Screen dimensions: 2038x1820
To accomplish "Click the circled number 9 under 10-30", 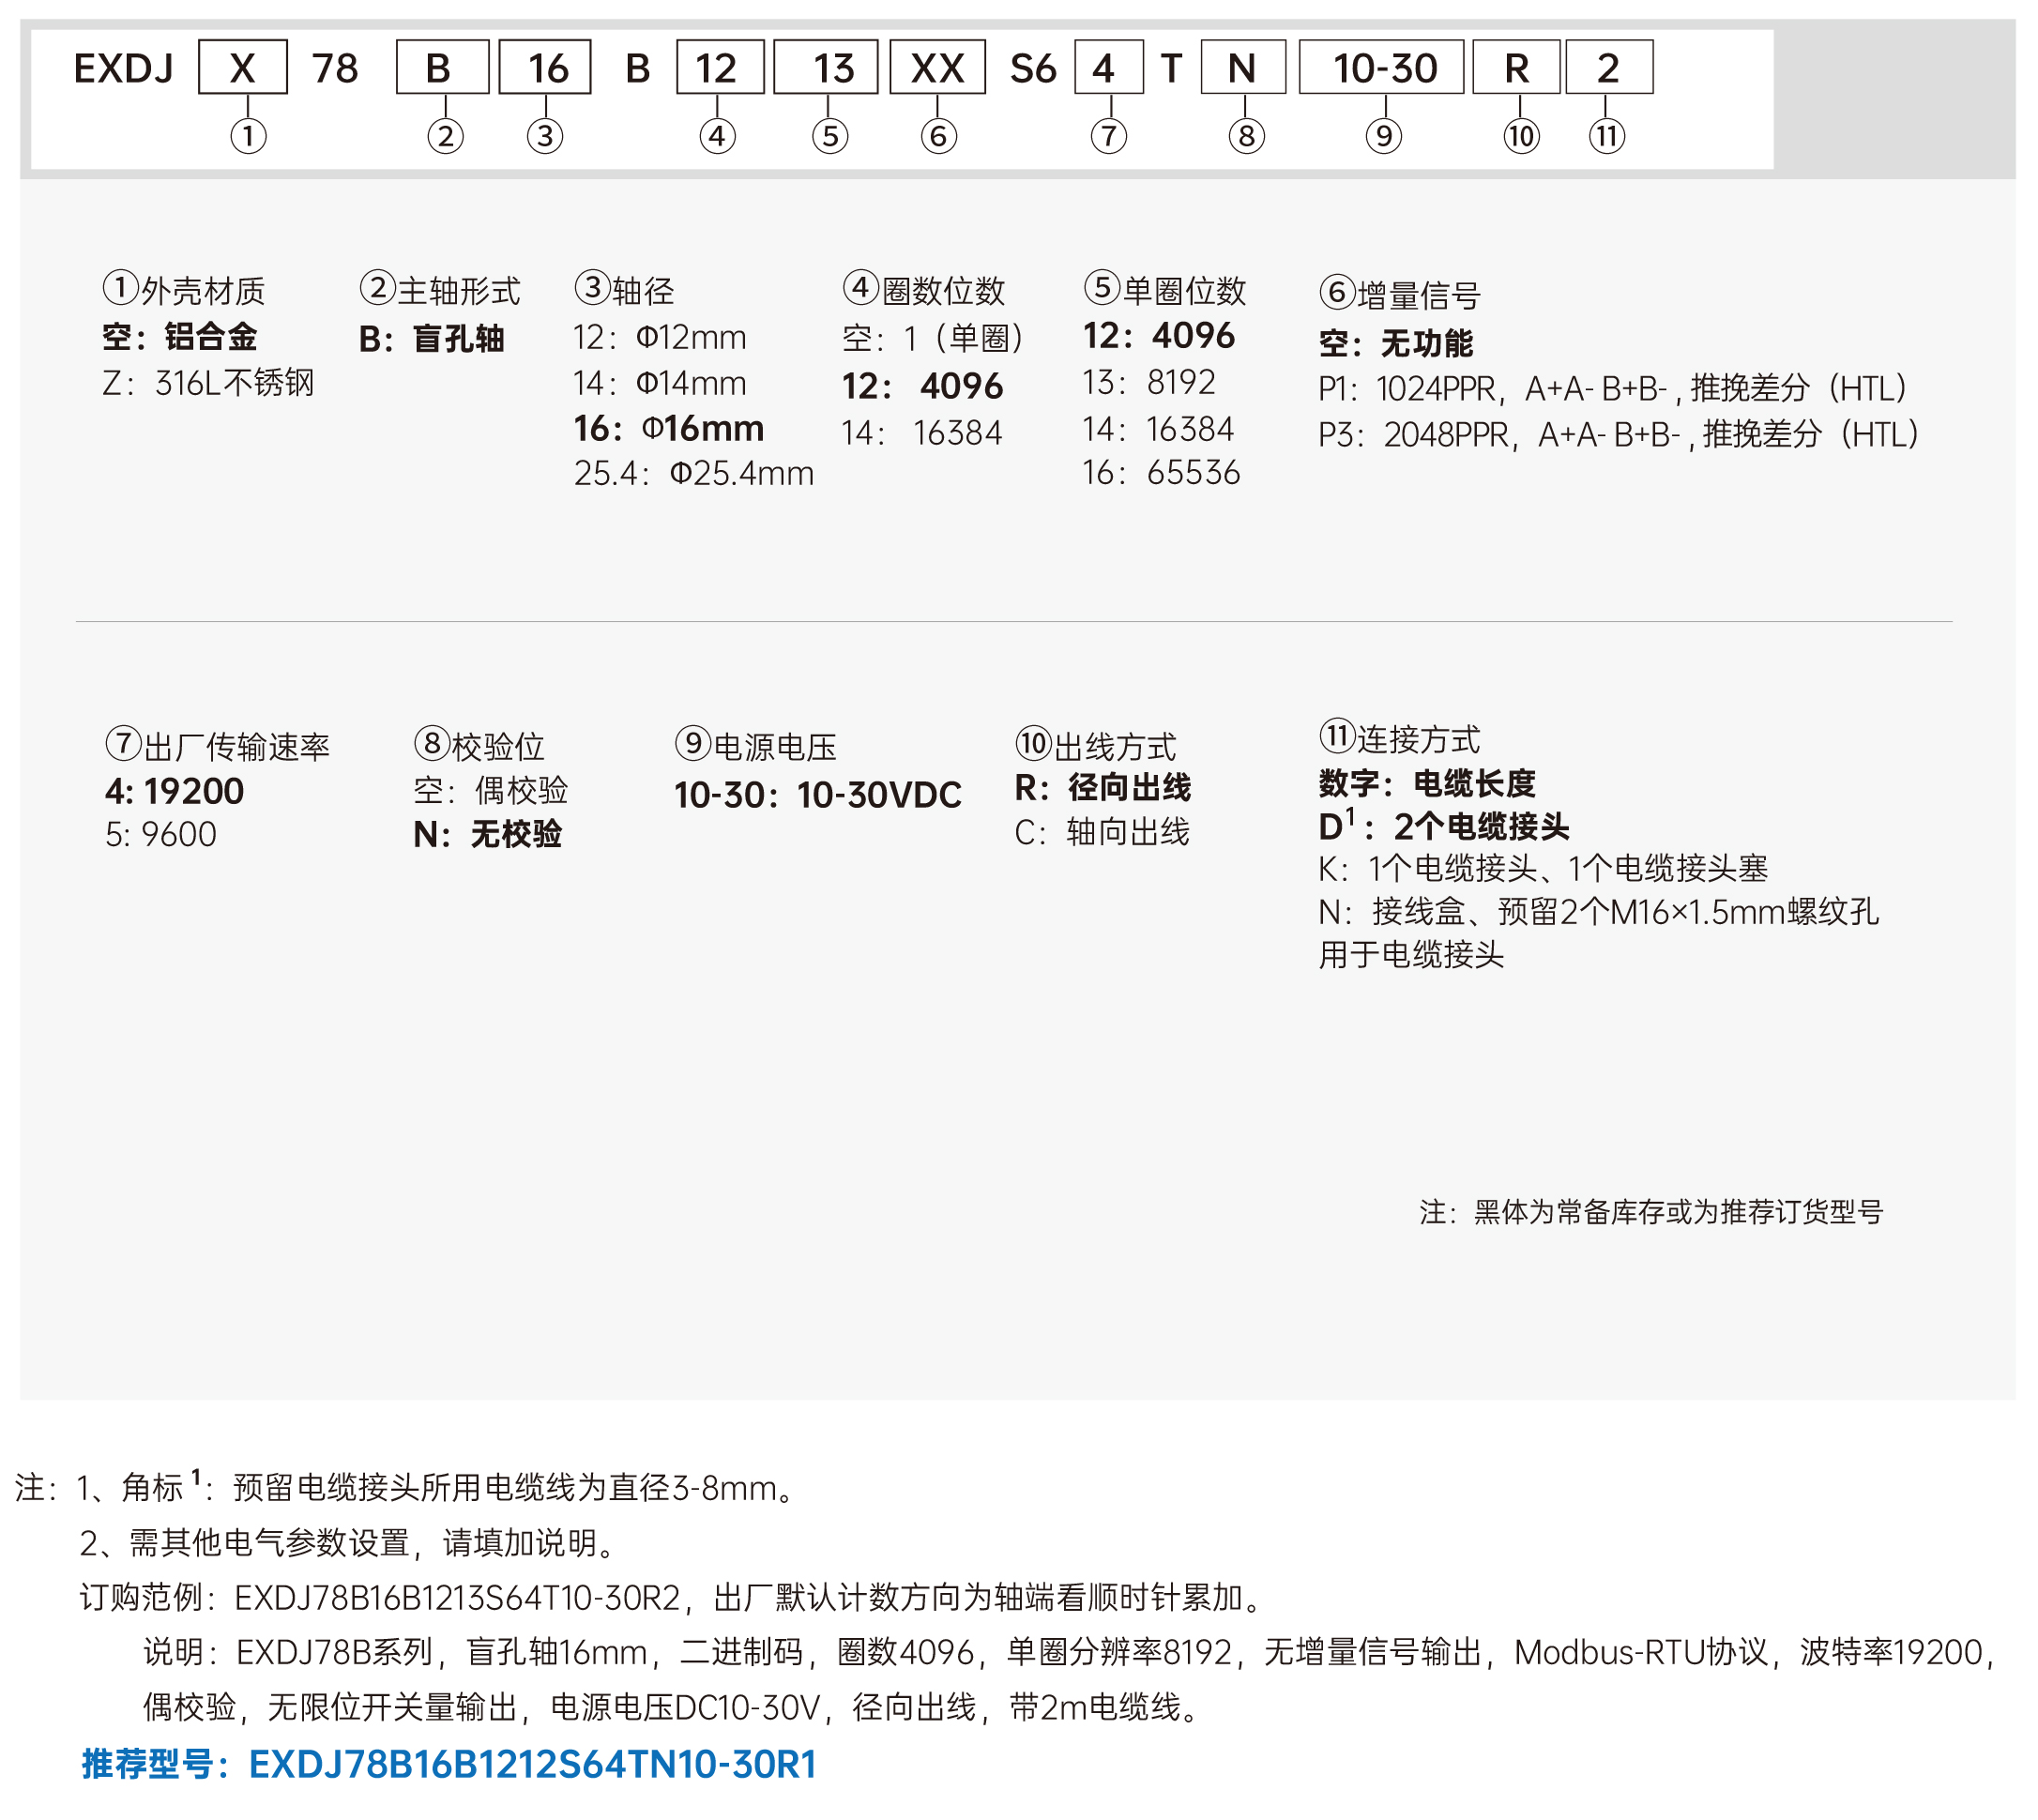I will point(1384,135).
